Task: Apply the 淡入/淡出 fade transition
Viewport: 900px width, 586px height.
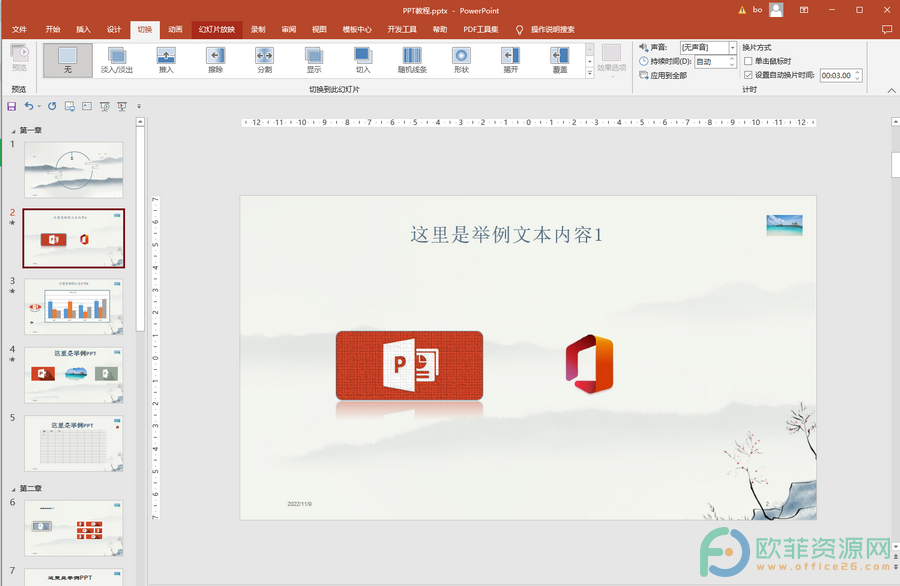Action: click(117, 60)
